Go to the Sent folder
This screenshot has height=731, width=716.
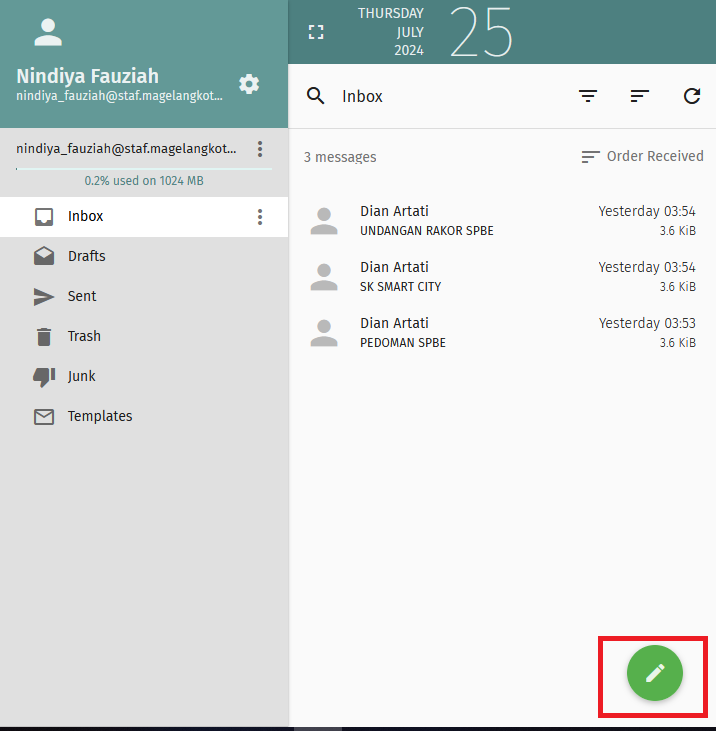pos(82,296)
